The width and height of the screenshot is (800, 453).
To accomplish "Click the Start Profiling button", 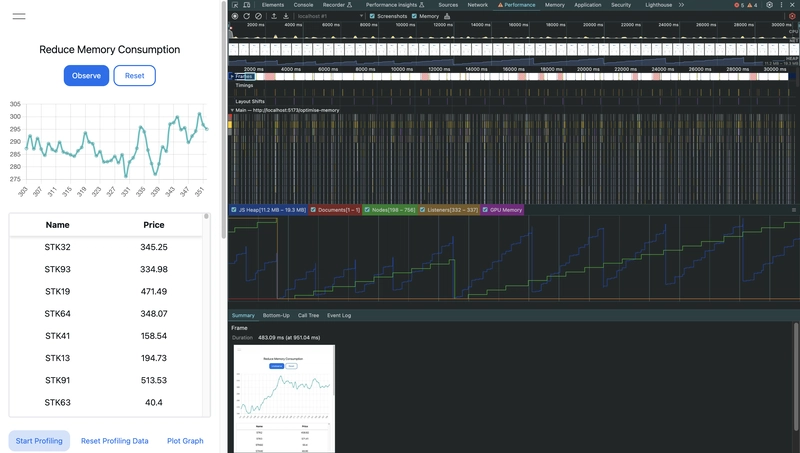I will pyautogui.click(x=39, y=441).
